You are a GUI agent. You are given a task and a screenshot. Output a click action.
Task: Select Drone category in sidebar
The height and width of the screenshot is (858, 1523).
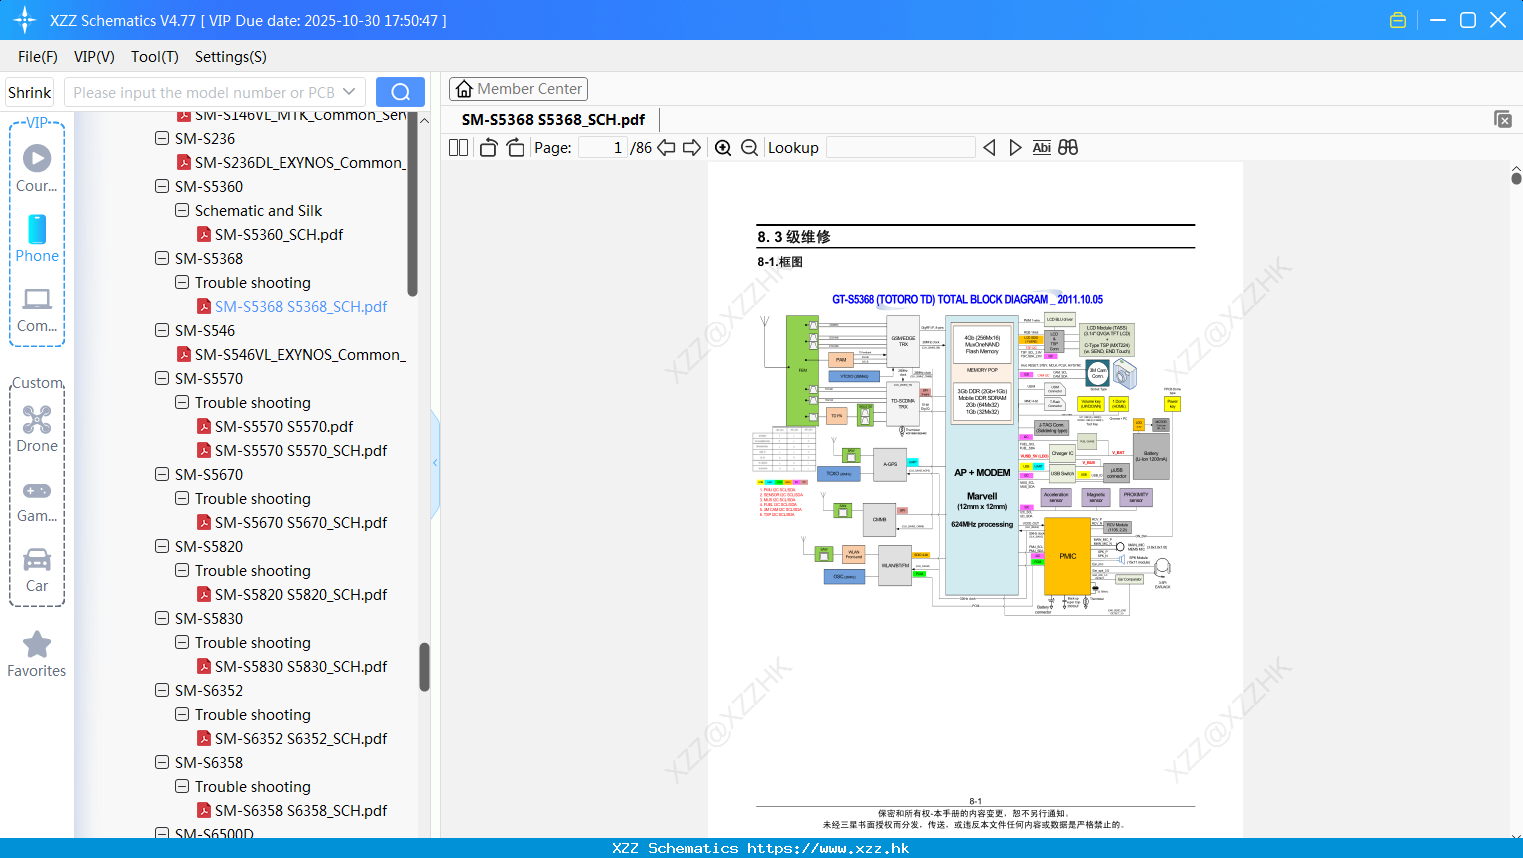pyautogui.click(x=37, y=428)
